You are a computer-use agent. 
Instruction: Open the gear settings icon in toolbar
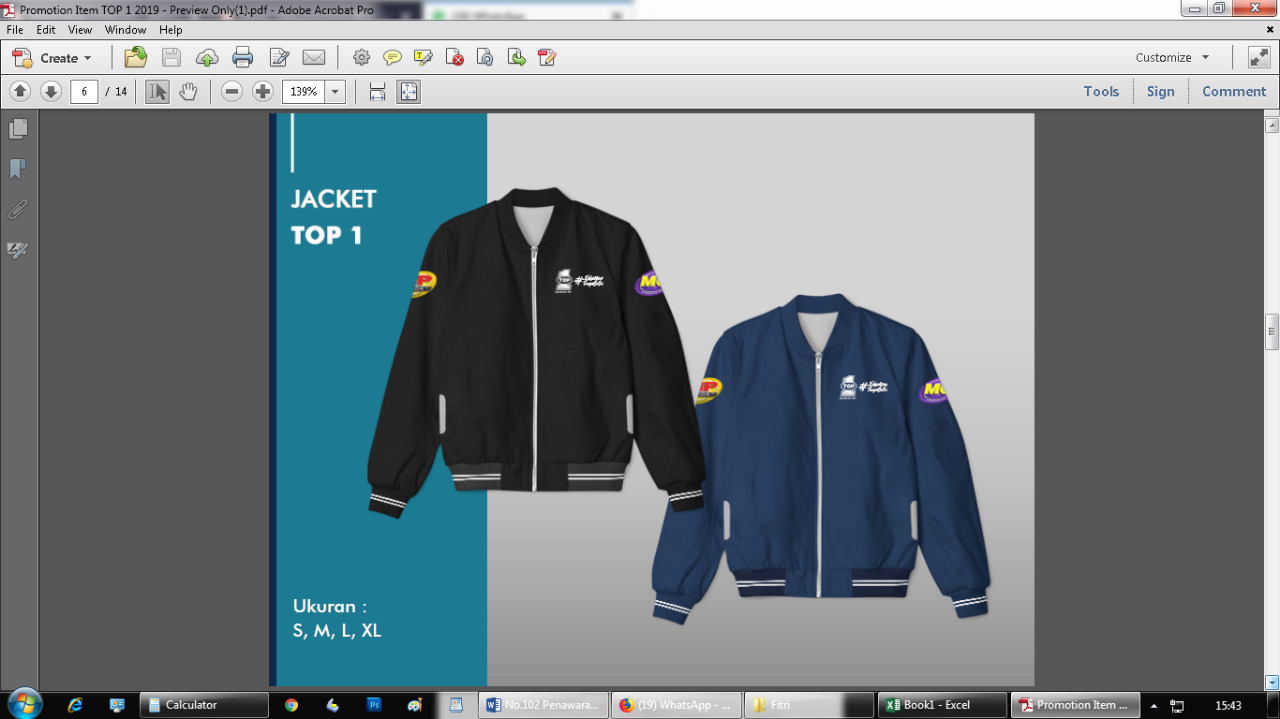pyautogui.click(x=361, y=58)
